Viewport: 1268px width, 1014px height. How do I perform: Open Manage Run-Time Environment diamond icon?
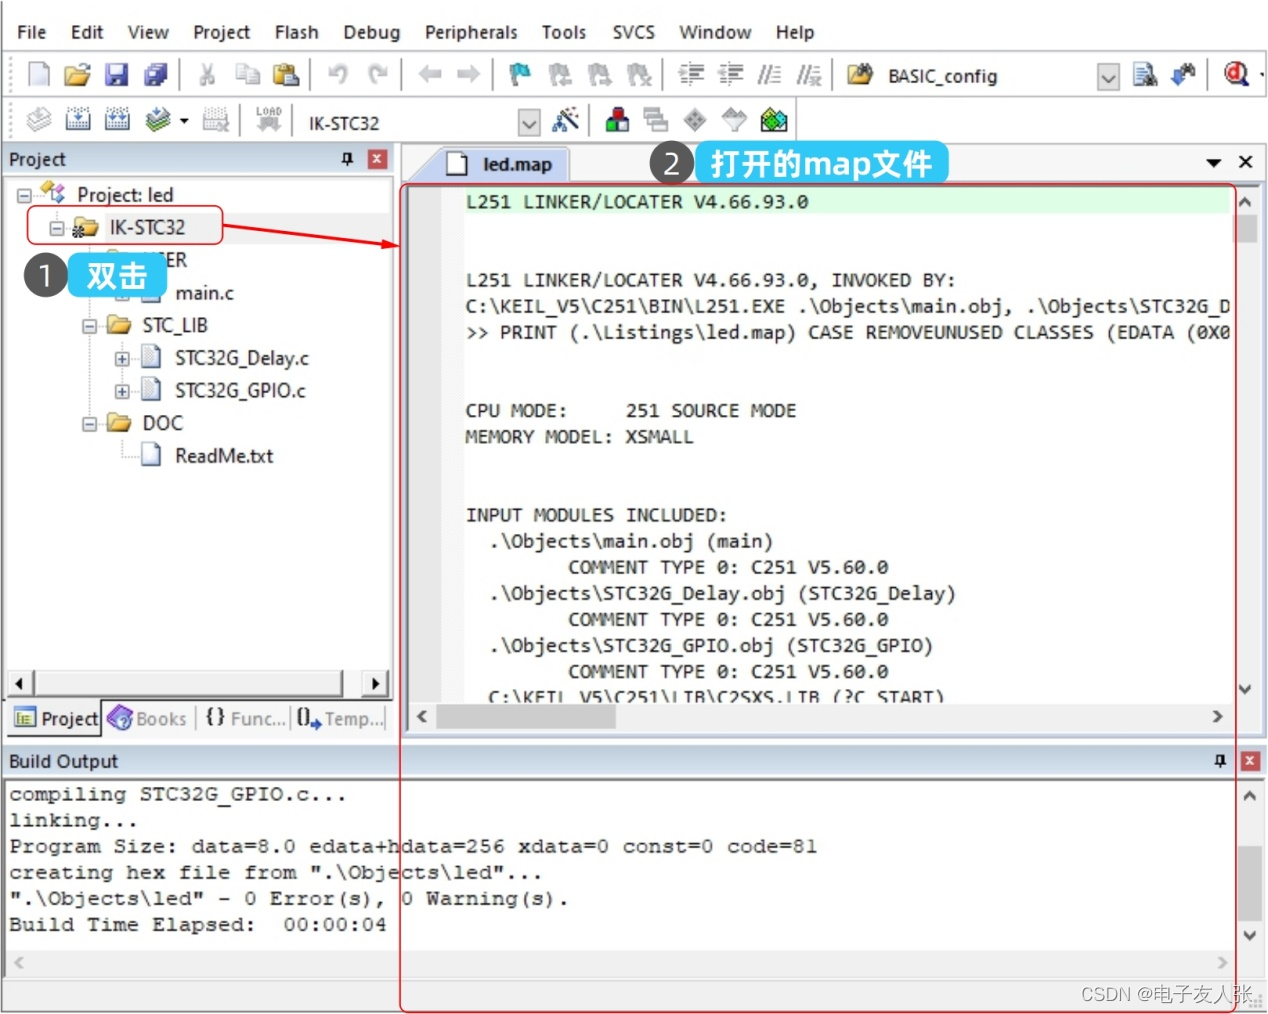[x=695, y=121]
